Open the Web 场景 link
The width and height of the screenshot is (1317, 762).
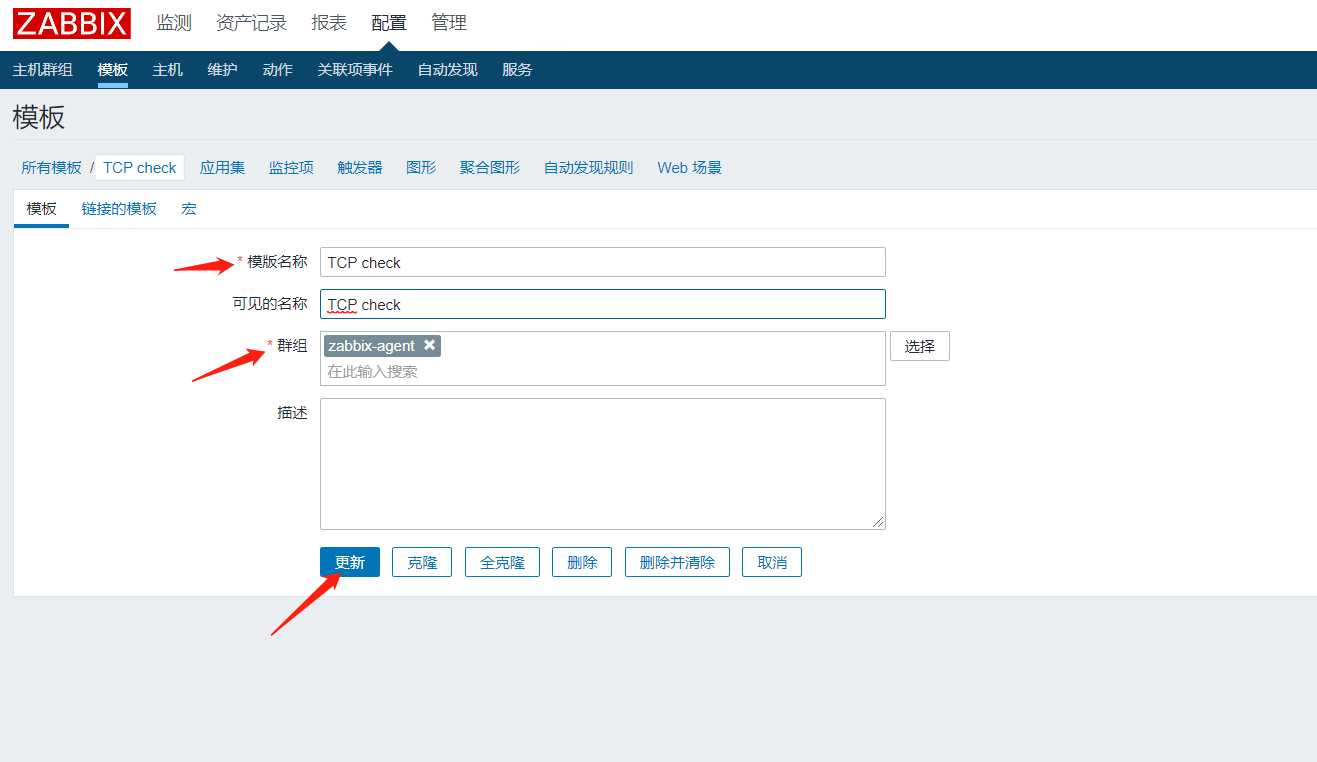pyautogui.click(x=690, y=168)
